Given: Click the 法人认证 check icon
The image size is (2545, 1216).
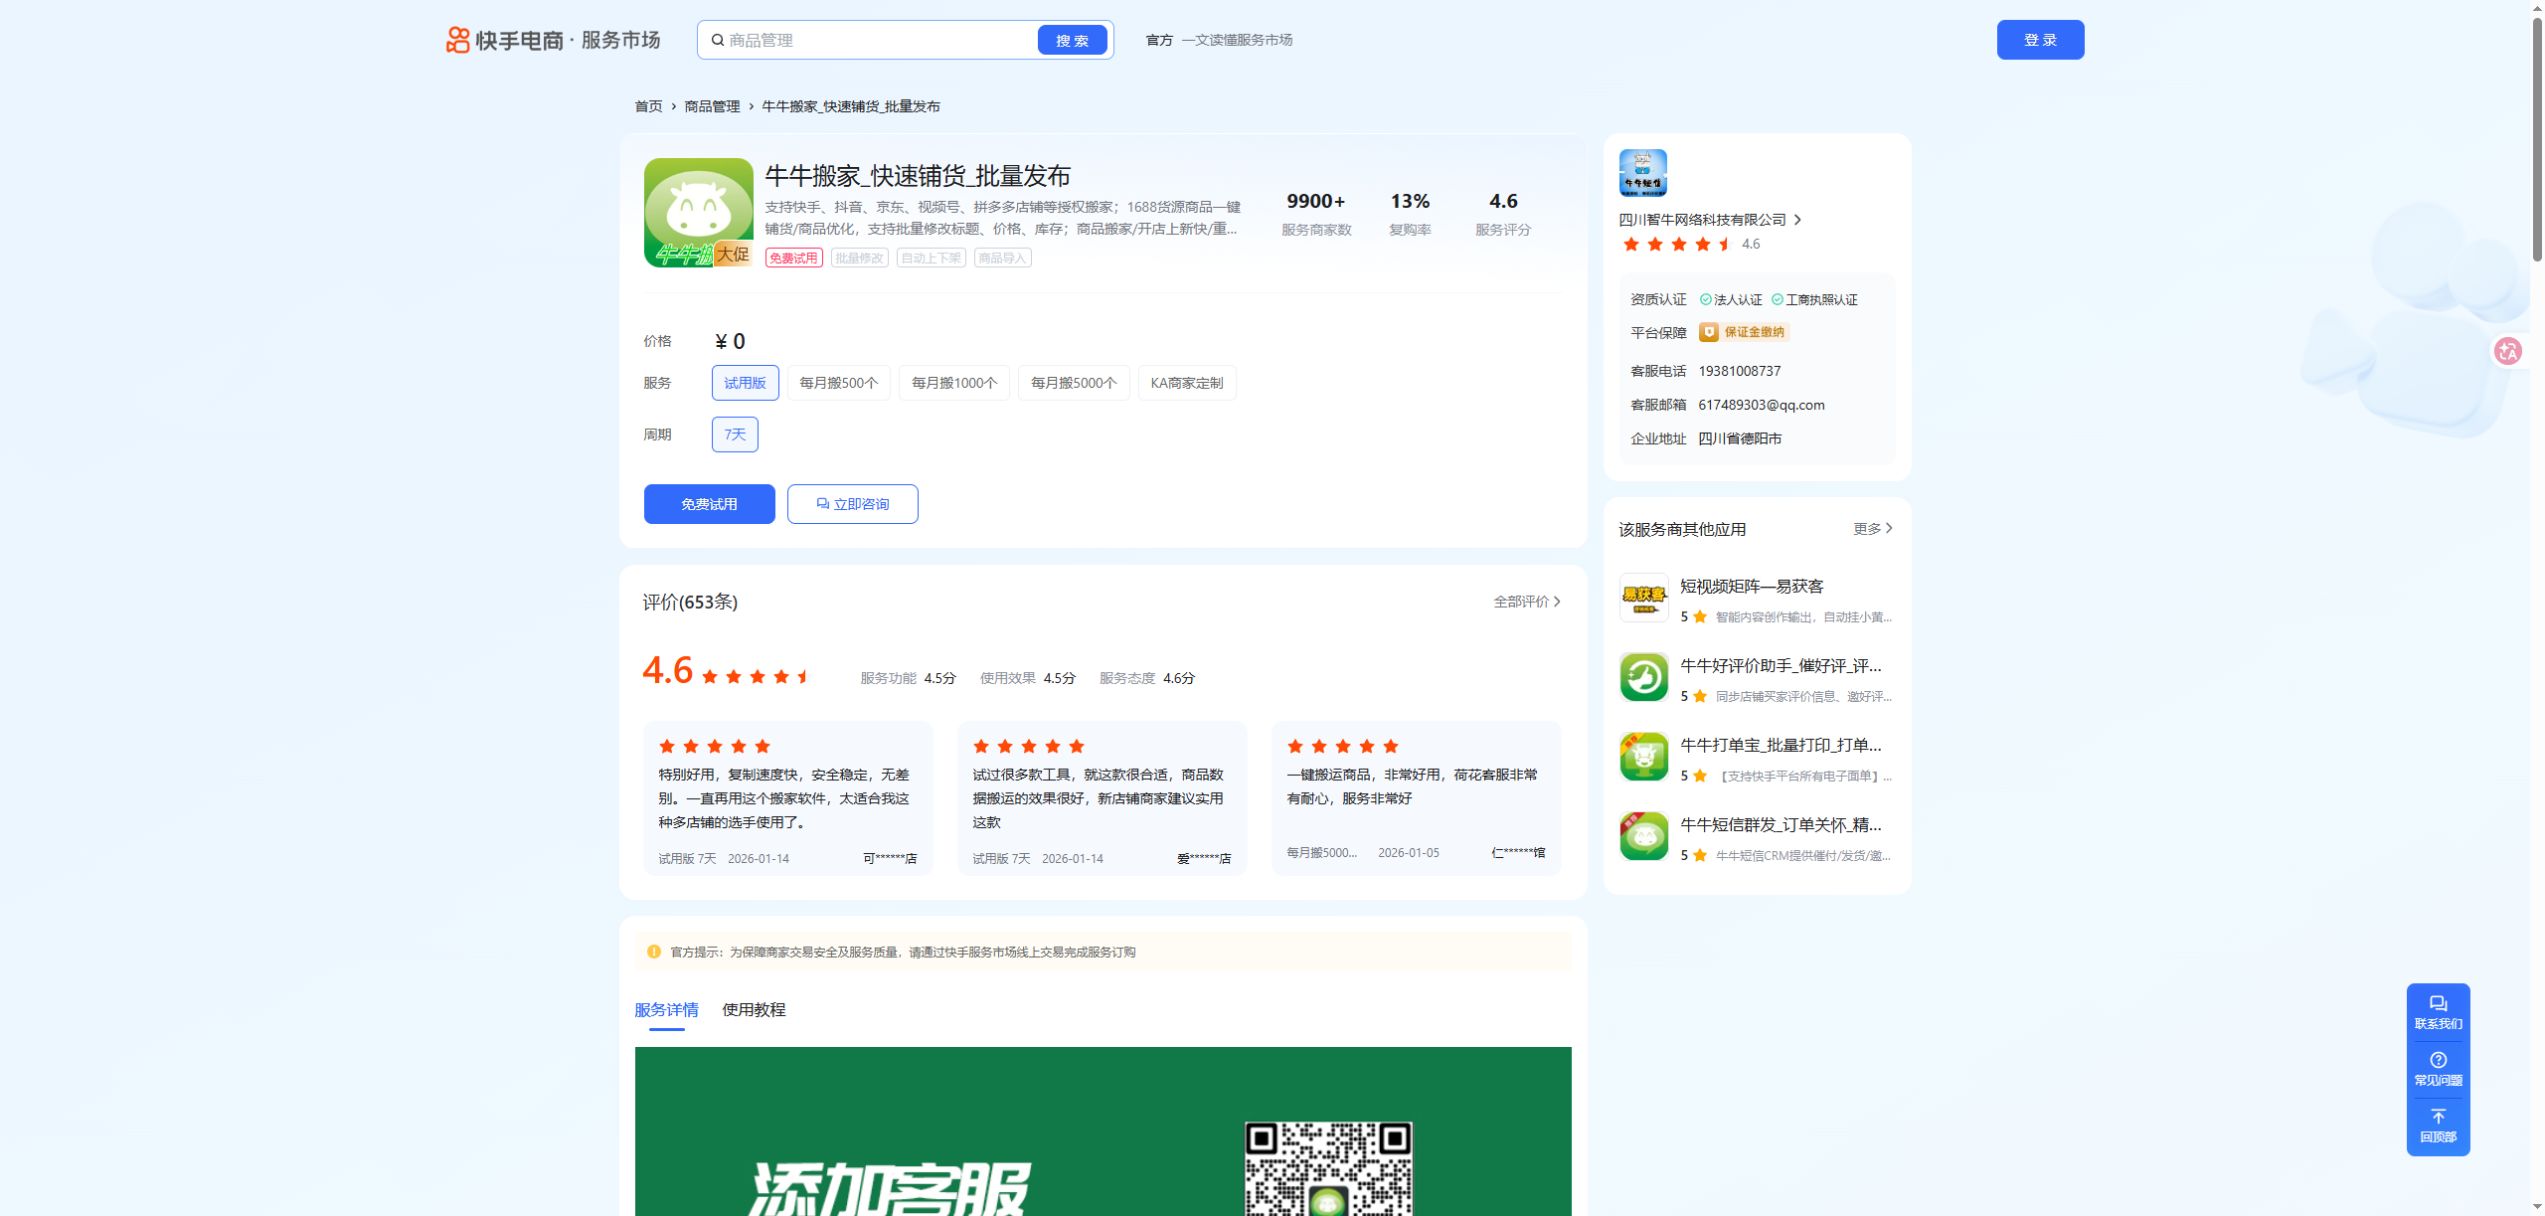Looking at the screenshot, I should pyautogui.click(x=1705, y=300).
